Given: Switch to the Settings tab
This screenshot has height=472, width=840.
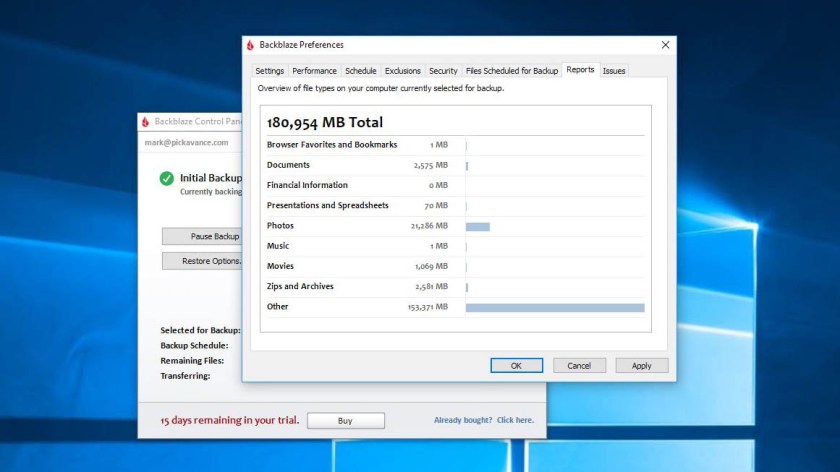Looking at the screenshot, I should point(269,71).
